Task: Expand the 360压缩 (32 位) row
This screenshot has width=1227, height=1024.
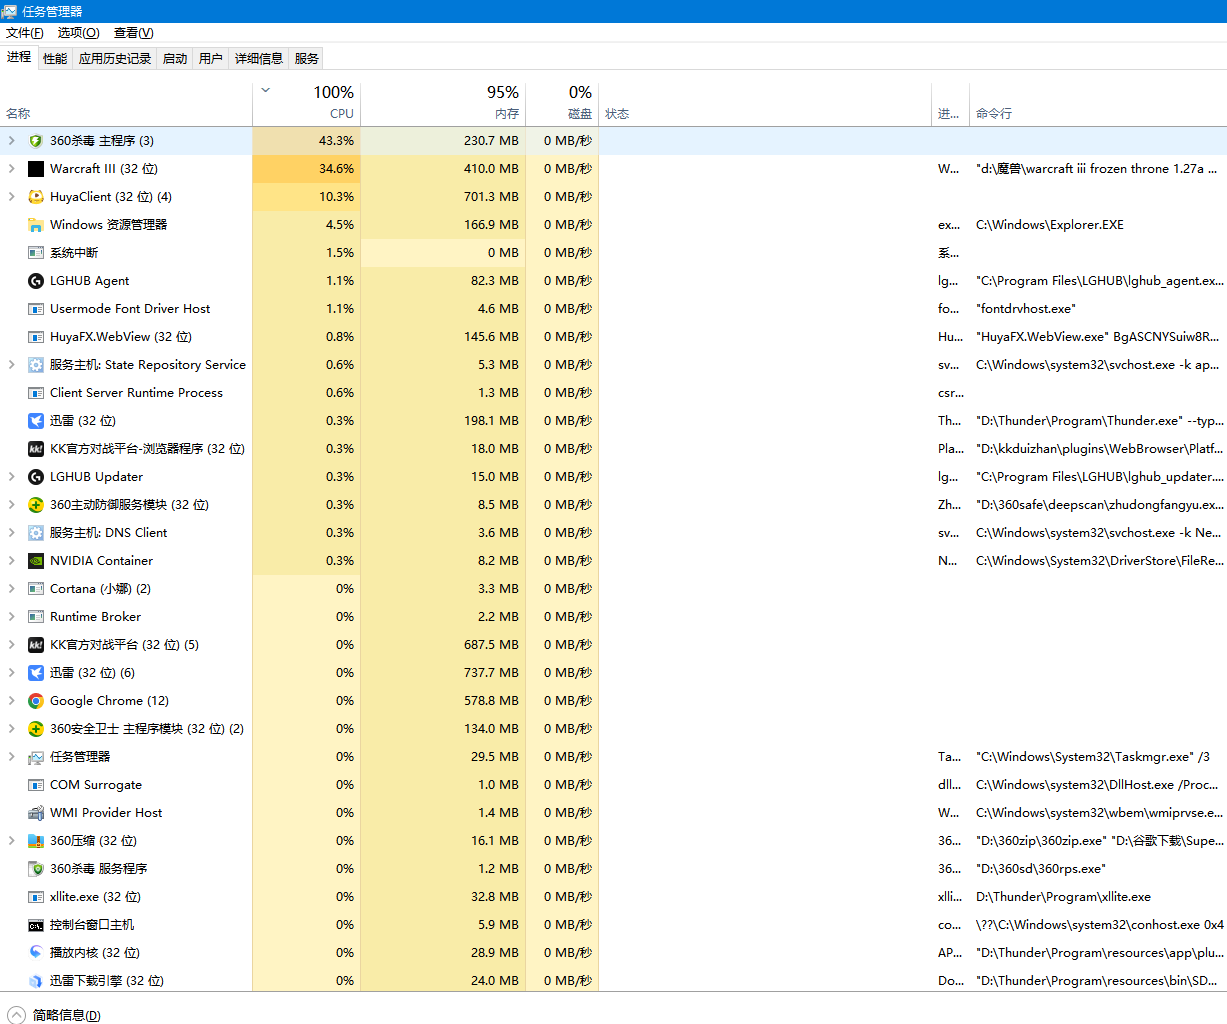Action: tap(12, 841)
